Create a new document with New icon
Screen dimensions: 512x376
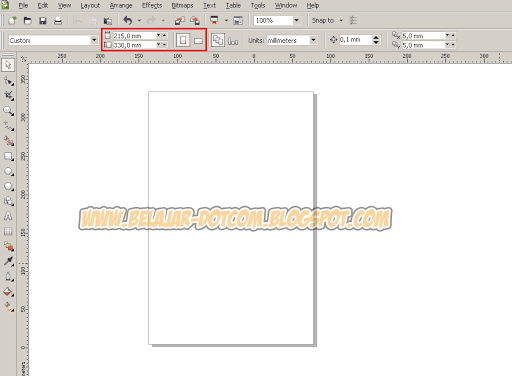12,21
